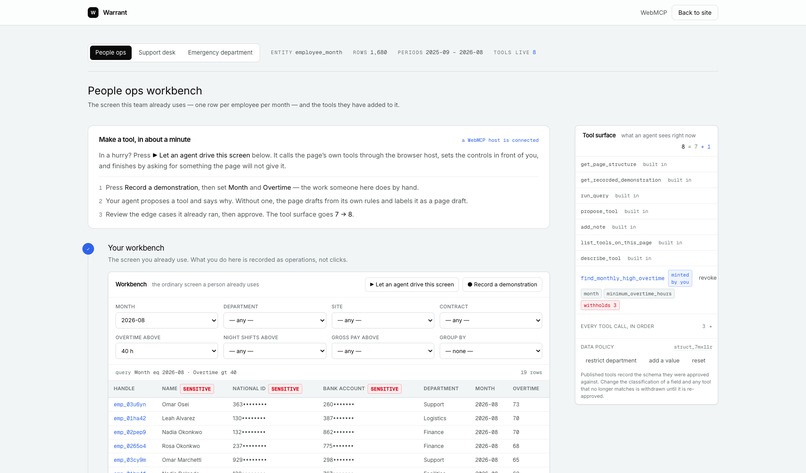
Task: Open the Contract filter dropdown
Action: (491, 320)
